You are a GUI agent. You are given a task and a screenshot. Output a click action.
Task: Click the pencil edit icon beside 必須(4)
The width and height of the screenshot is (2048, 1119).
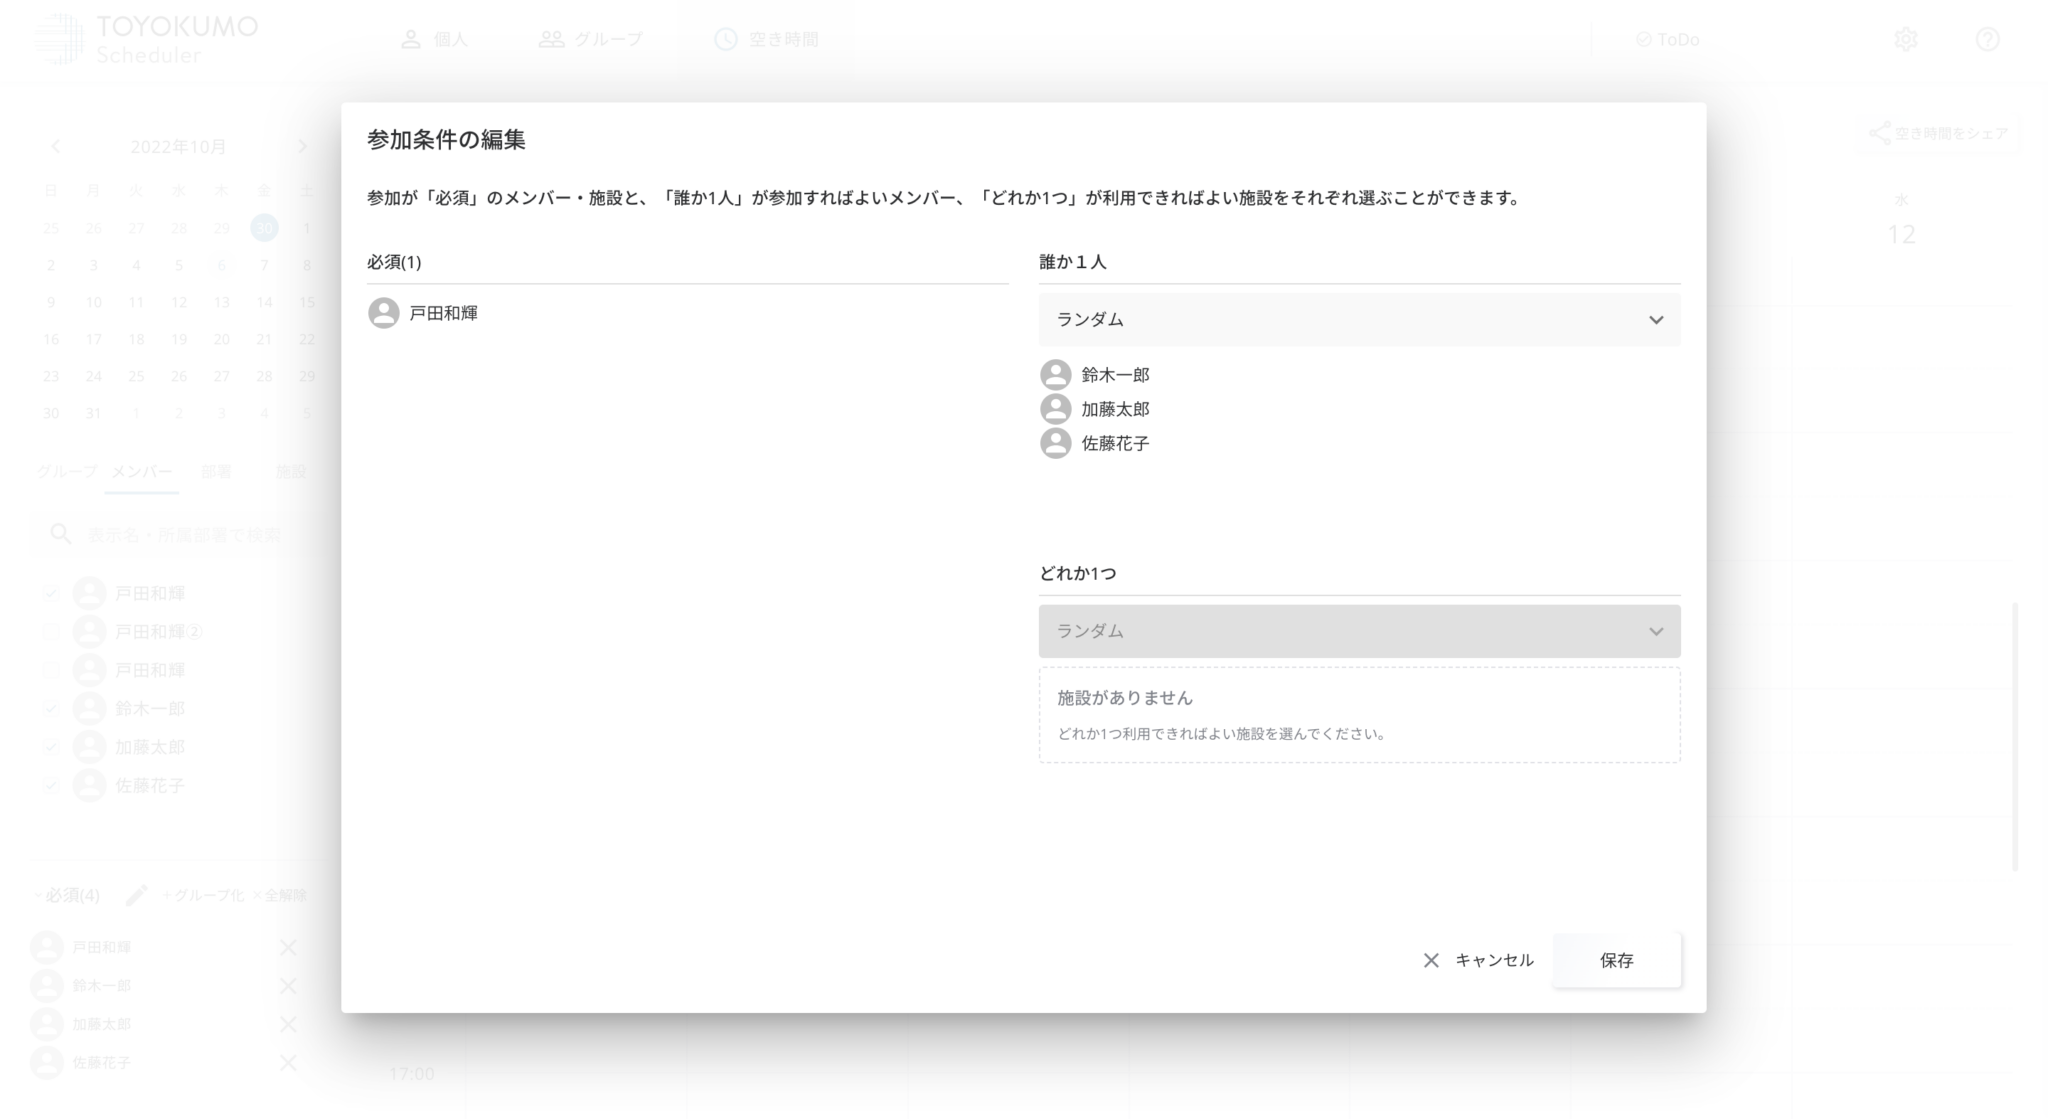click(x=137, y=895)
